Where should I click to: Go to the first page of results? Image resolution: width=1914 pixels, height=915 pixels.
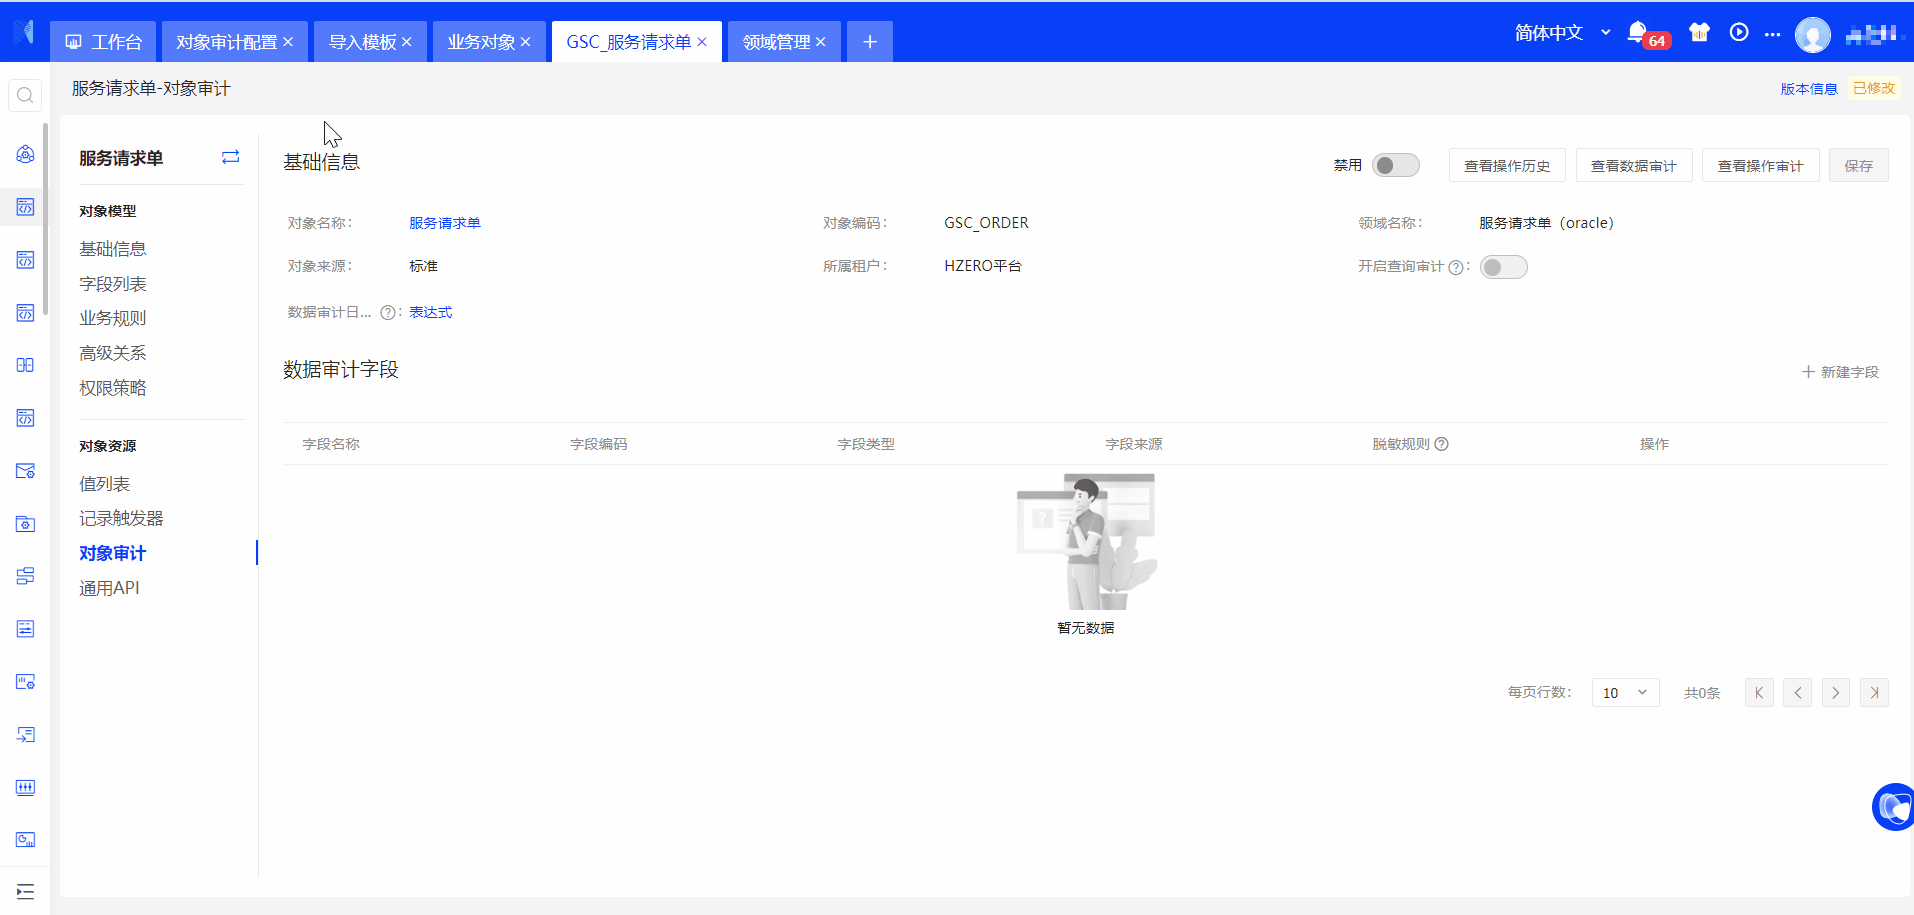click(x=1759, y=692)
